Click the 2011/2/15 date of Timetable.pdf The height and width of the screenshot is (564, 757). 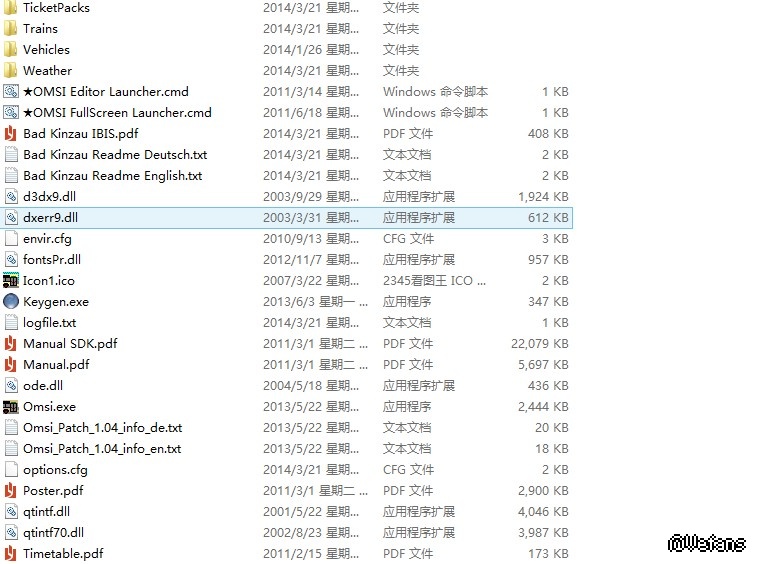tap(311, 554)
